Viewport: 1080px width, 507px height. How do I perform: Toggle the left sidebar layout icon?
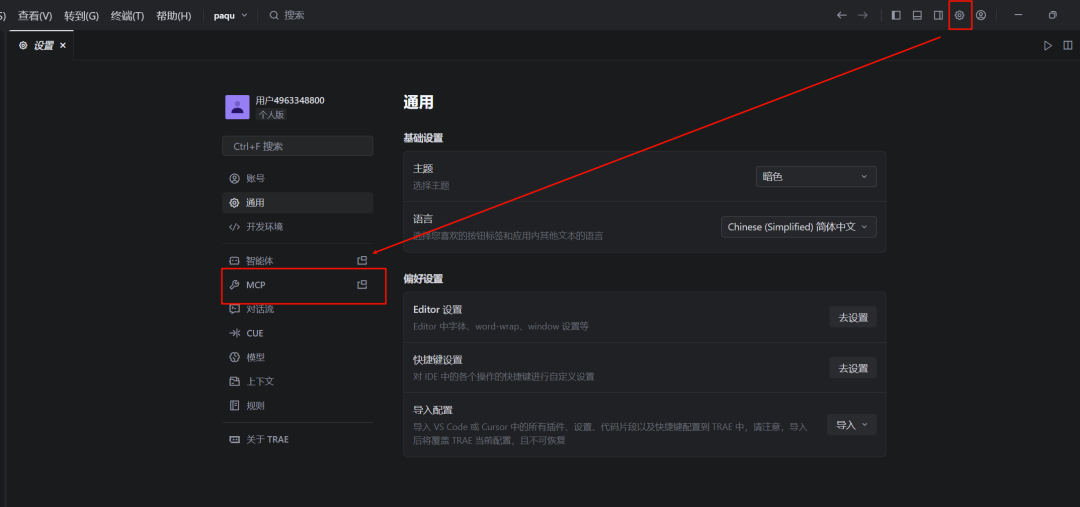[x=896, y=15]
